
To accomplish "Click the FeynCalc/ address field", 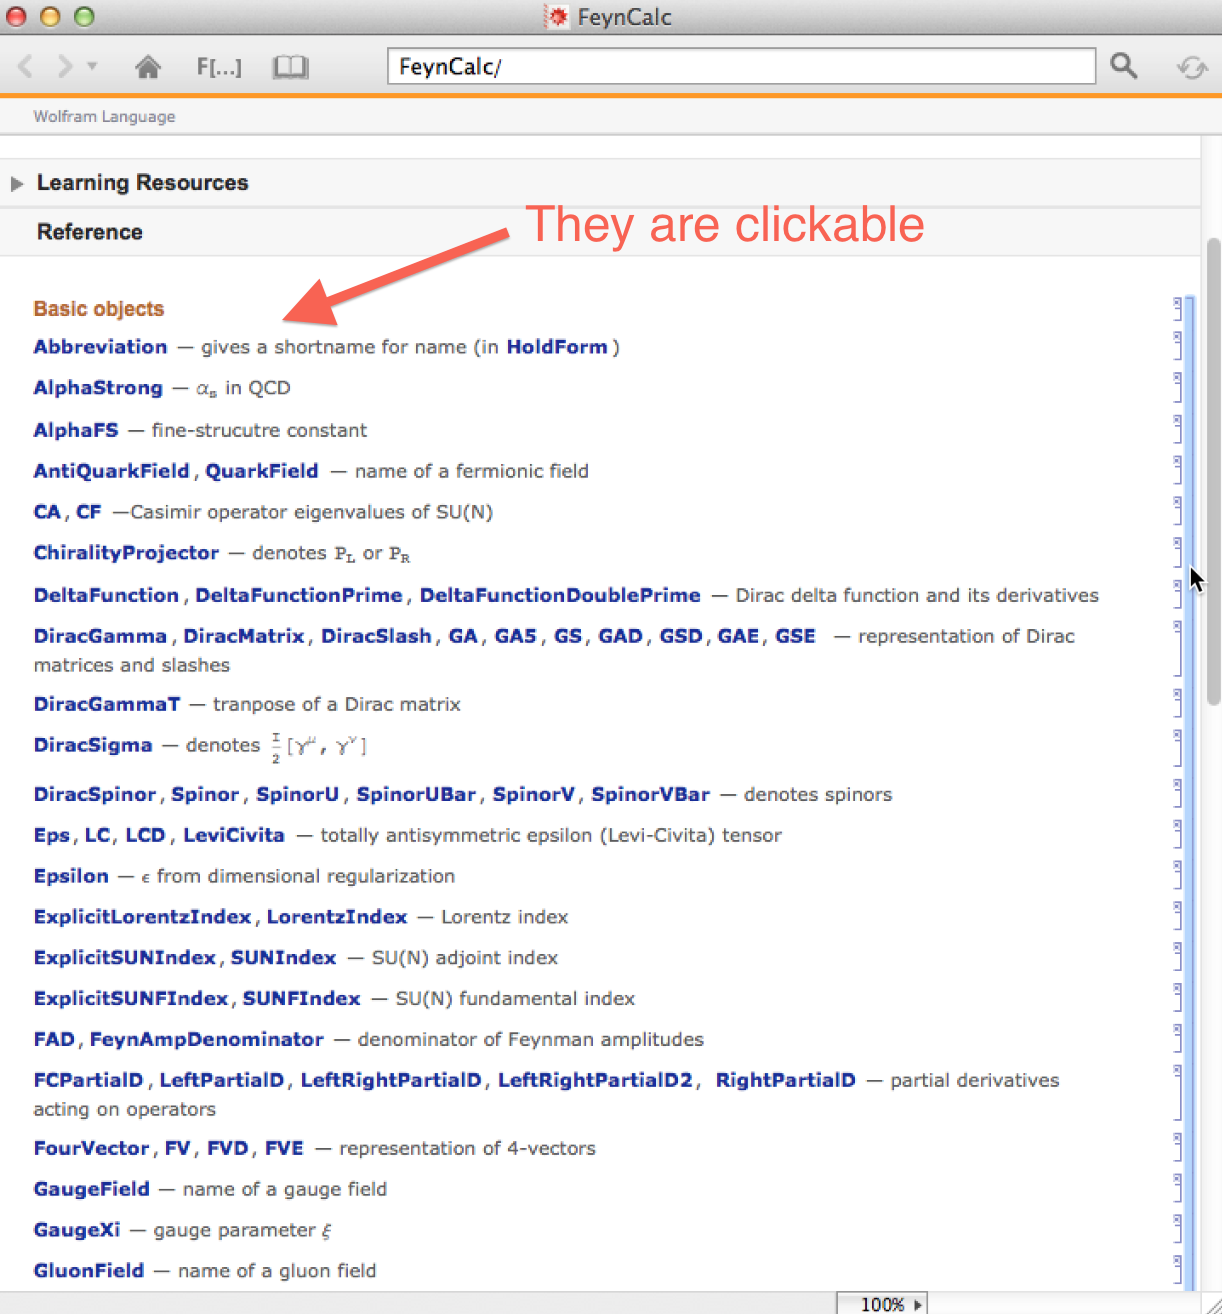I will tap(741, 67).
